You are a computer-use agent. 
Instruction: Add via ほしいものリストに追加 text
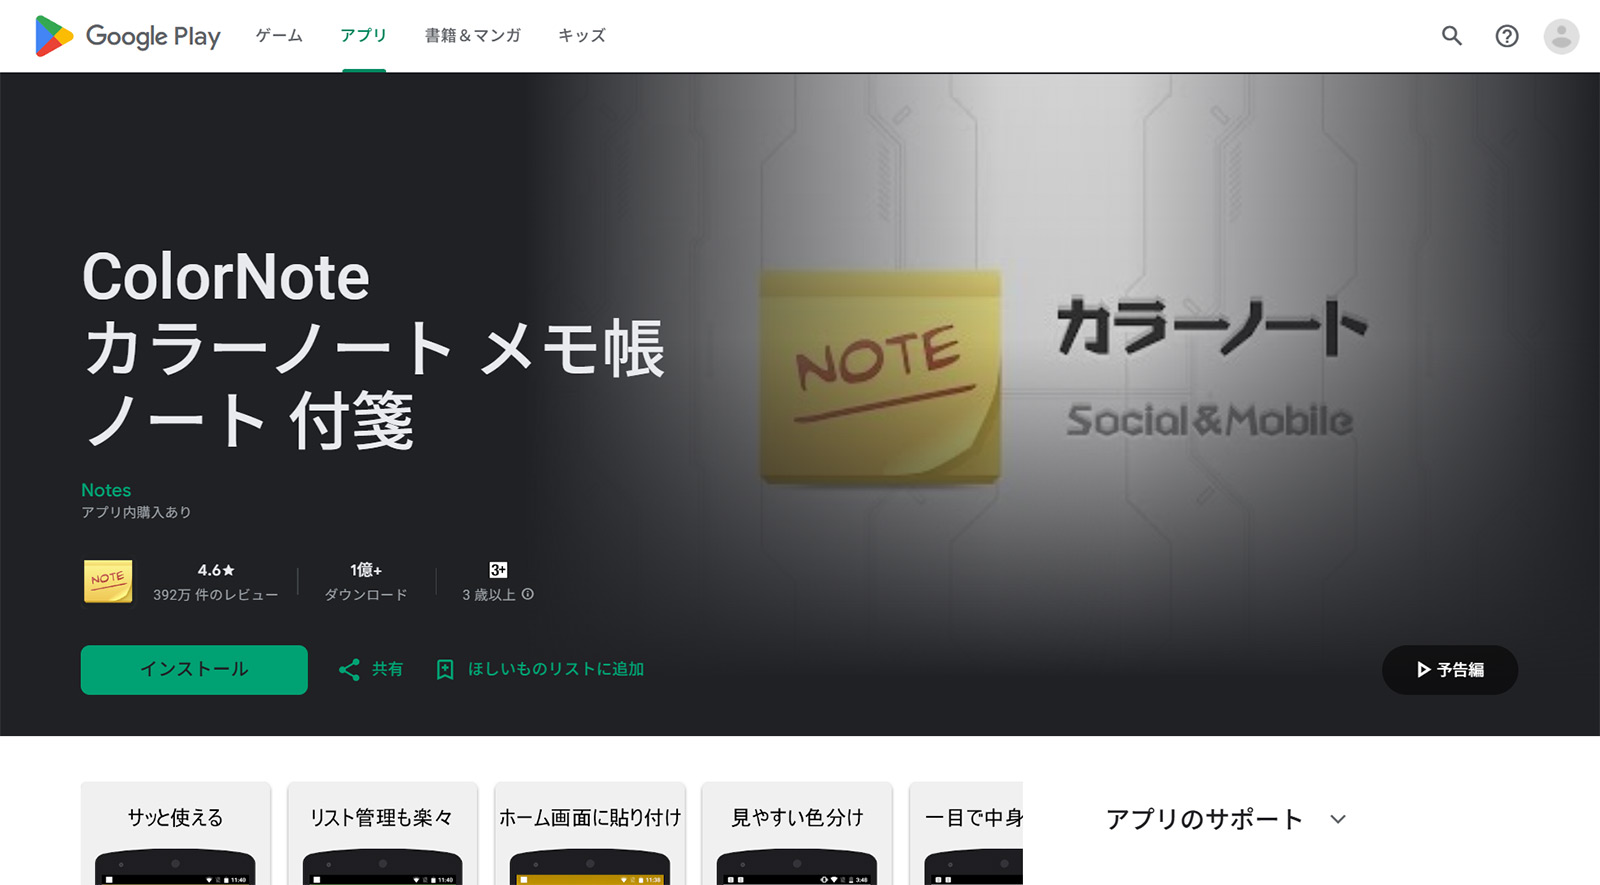(x=556, y=669)
